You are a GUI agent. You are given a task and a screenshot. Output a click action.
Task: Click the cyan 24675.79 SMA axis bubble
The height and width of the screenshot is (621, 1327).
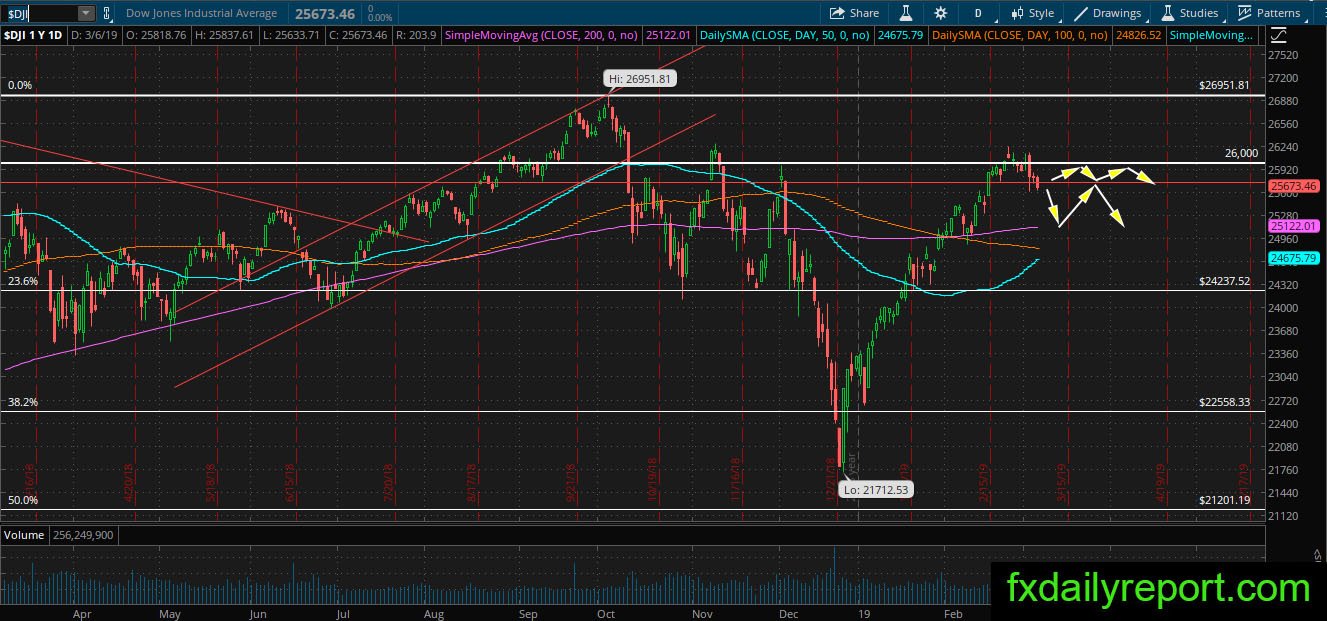tap(1293, 258)
